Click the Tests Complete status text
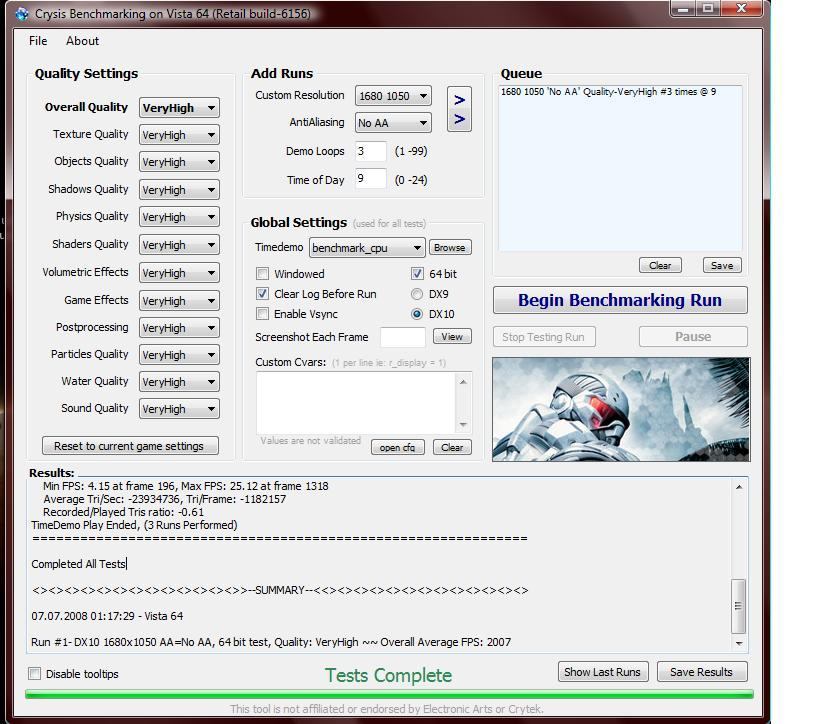840x724 pixels. (388, 675)
